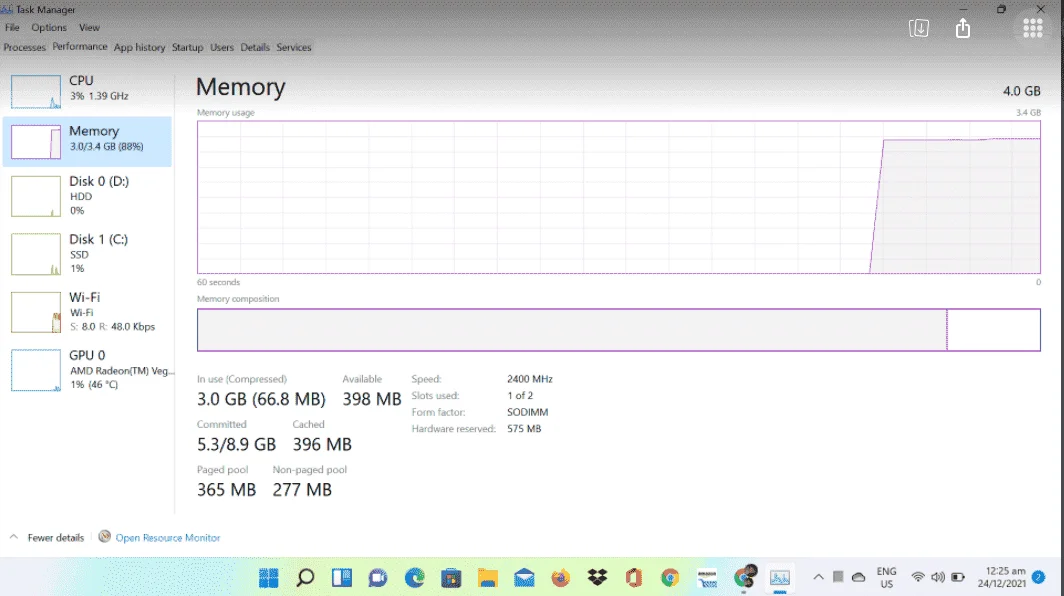Open Wi-Fi network tray icon
Viewport: 1064px width, 596px height.
[x=917, y=577]
